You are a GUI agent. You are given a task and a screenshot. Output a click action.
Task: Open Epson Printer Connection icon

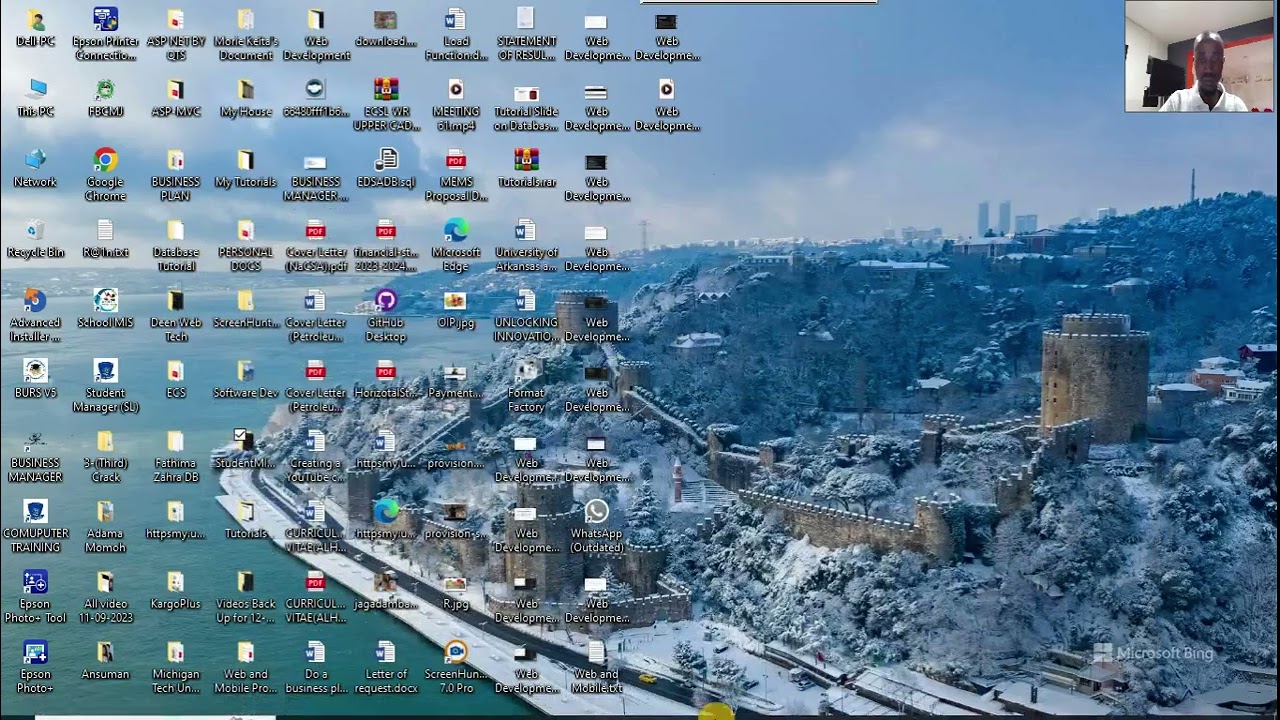tap(105, 35)
